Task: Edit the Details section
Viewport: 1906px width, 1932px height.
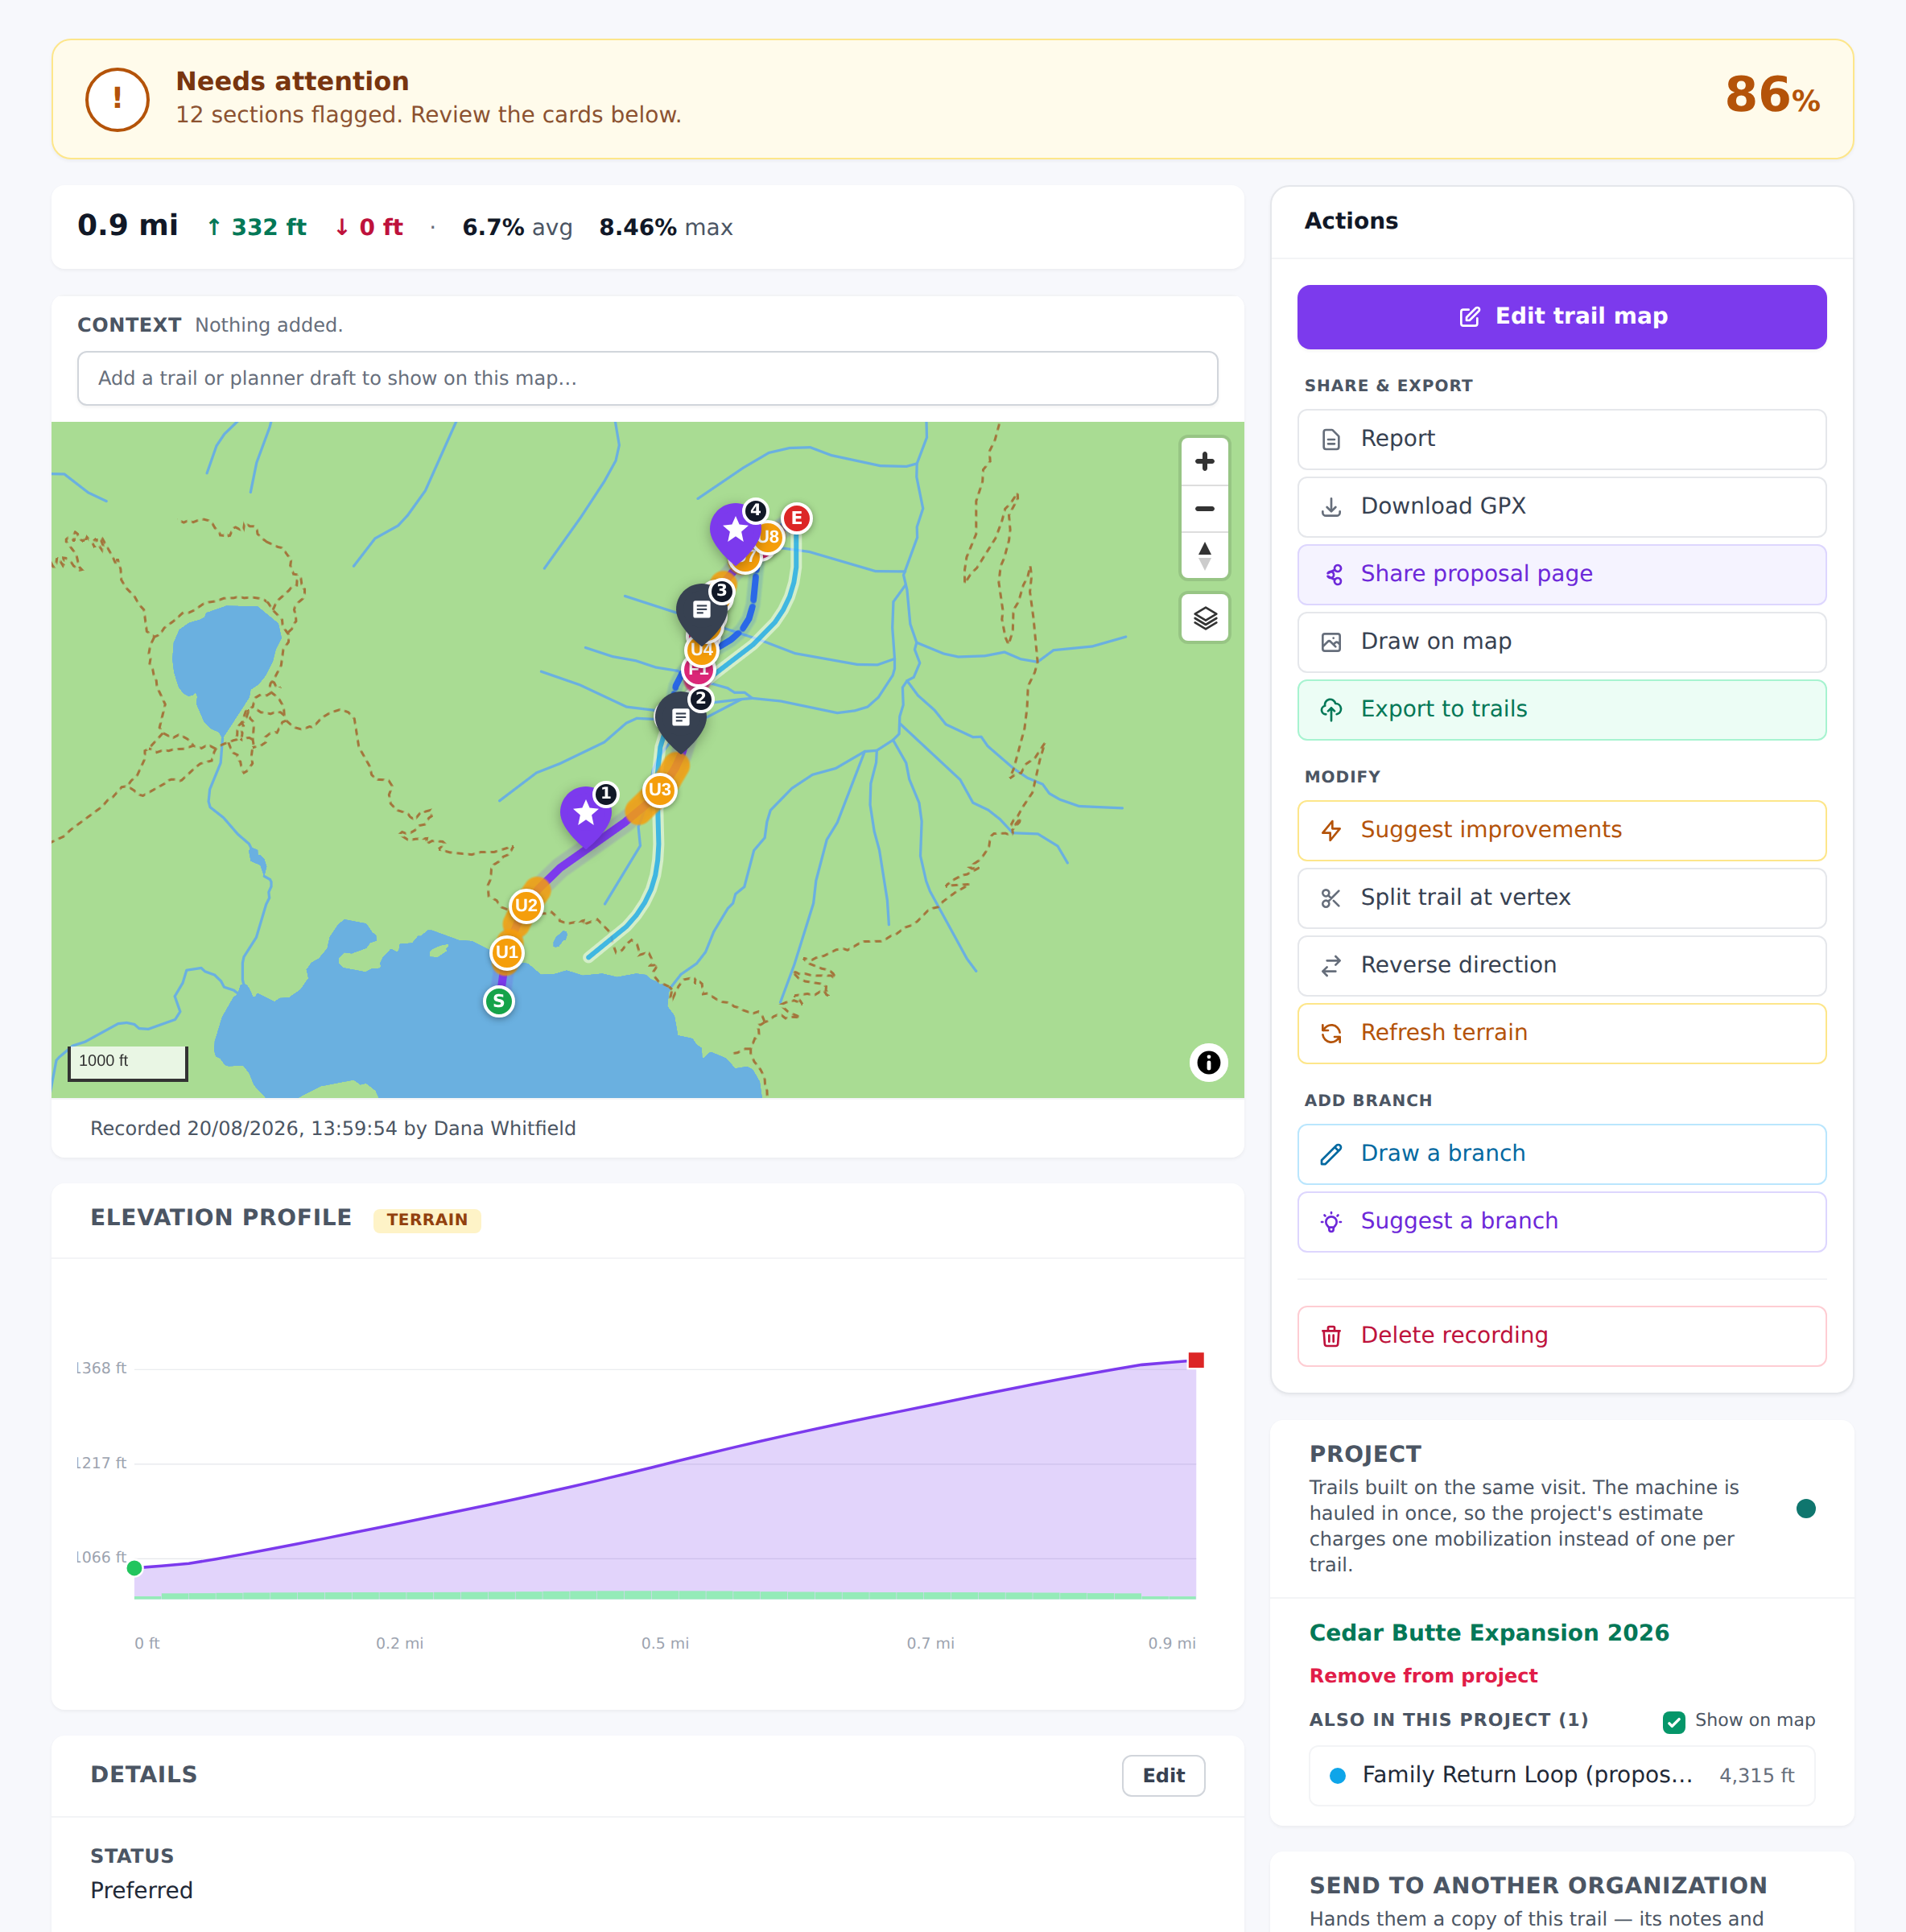Action: pyautogui.click(x=1162, y=1775)
